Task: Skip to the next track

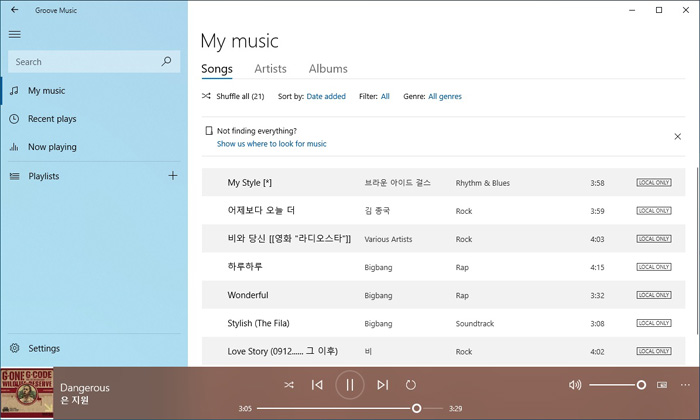Action: (382, 385)
